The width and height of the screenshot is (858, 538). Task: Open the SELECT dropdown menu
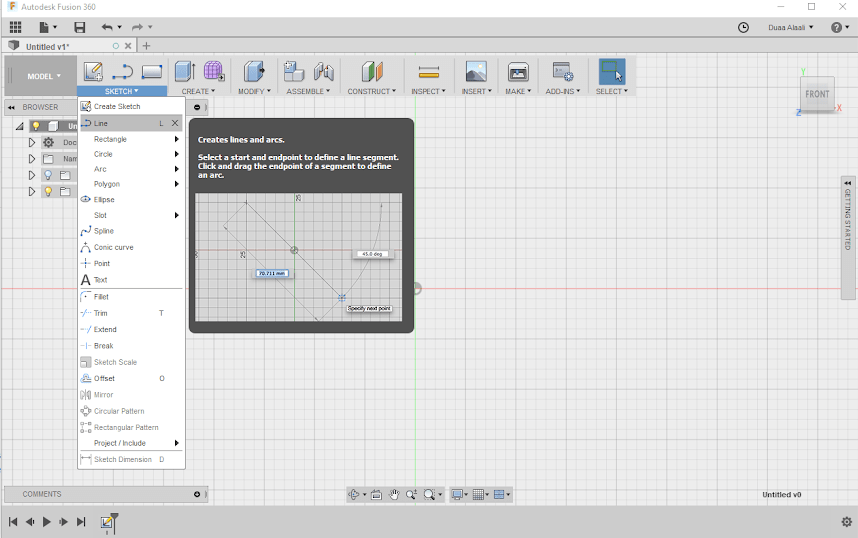(x=611, y=91)
